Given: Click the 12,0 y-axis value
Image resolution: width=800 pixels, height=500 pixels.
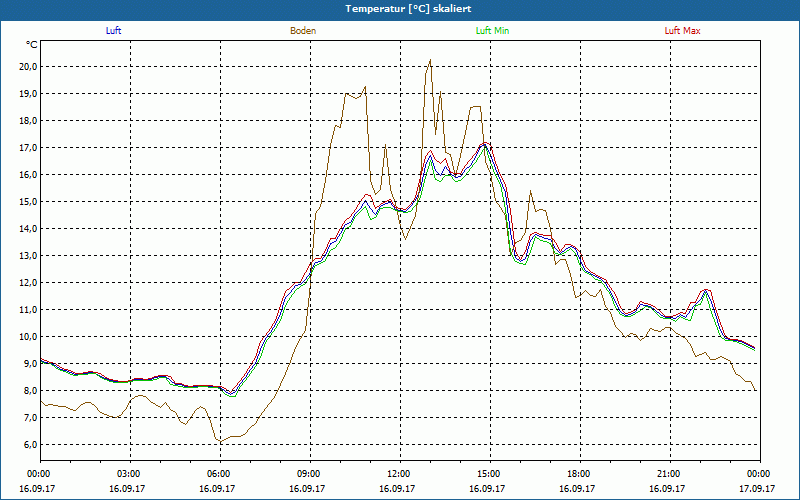Looking at the screenshot, I should (x=28, y=283).
